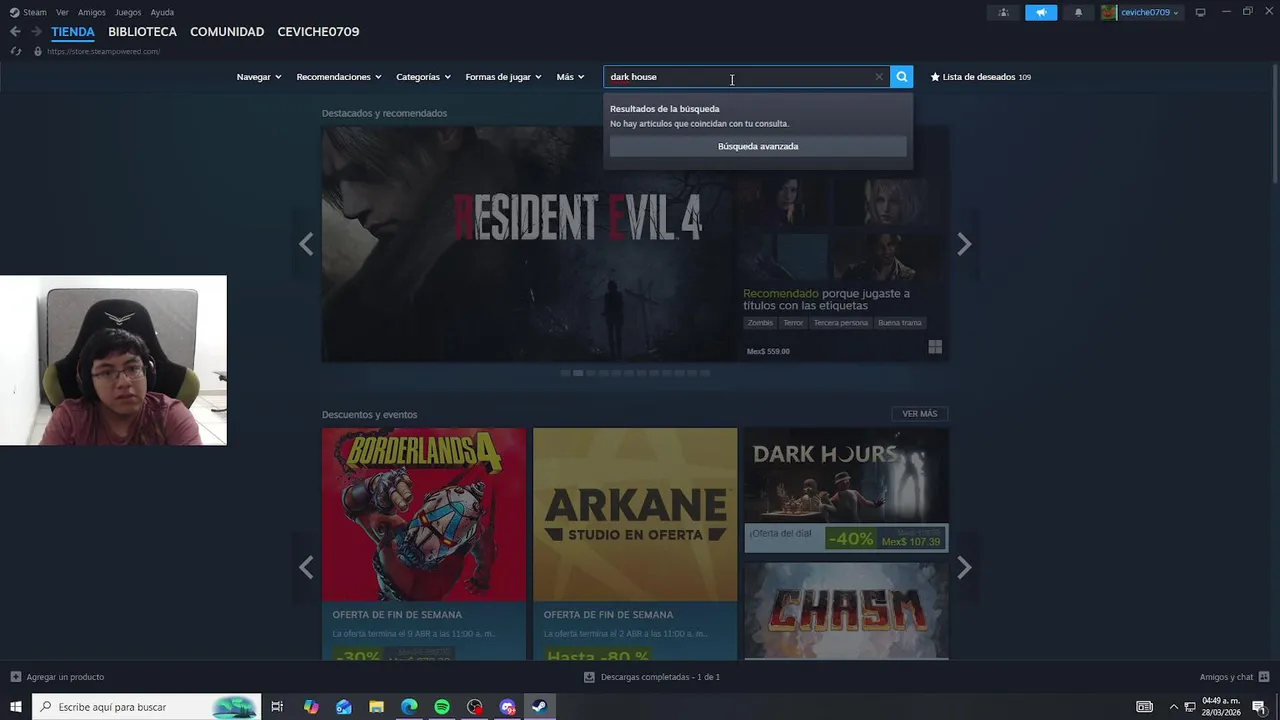This screenshot has height=720, width=1280.
Task: Open File Explorer from the taskbar
Action: 376,707
